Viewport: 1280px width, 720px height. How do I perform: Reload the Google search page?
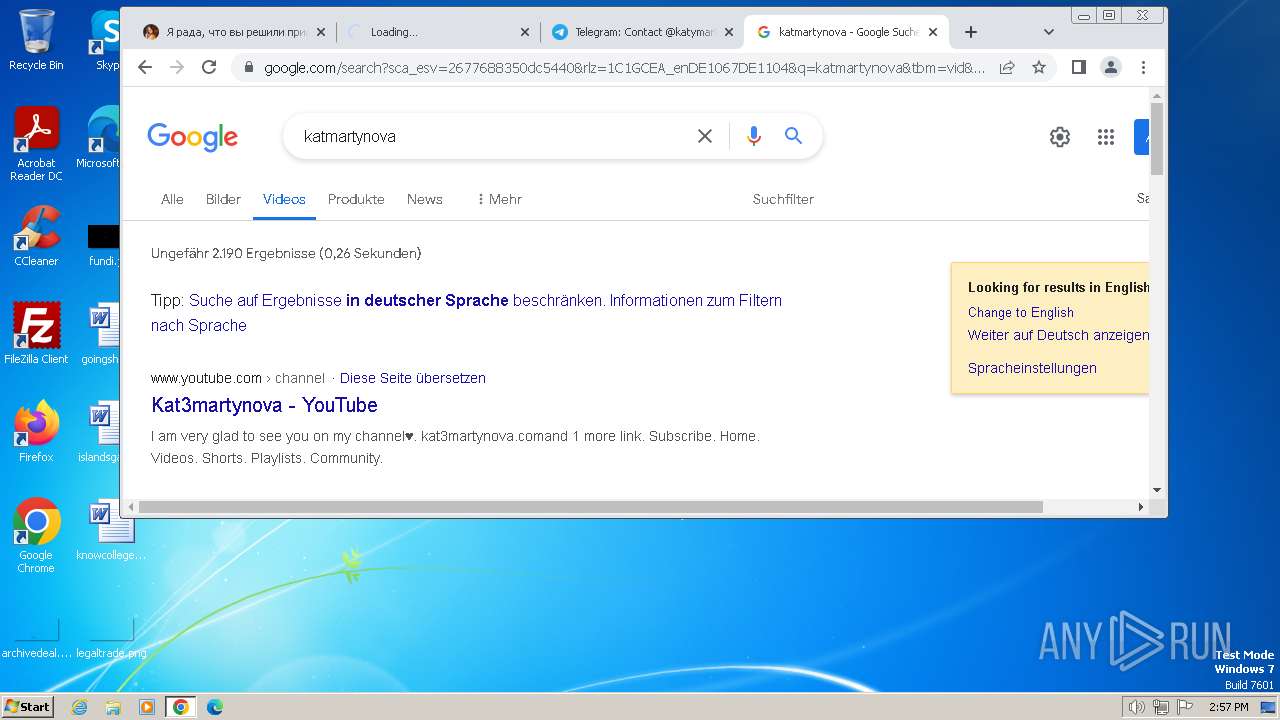(x=209, y=67)
